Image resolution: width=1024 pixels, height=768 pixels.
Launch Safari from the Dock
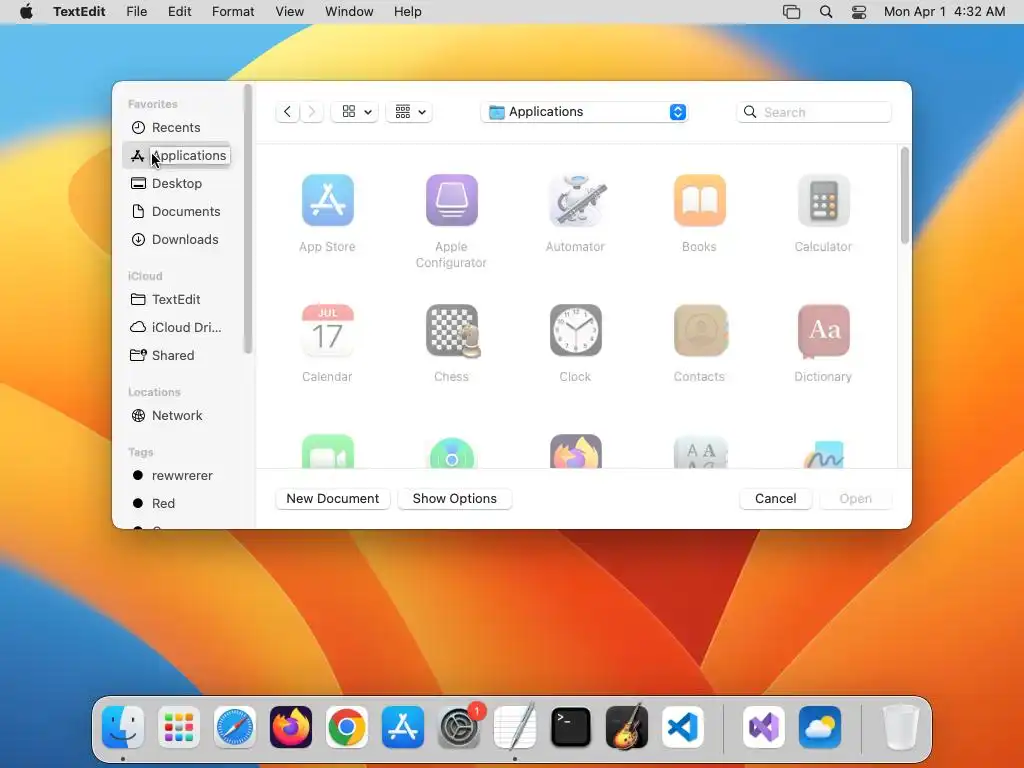tap(234, 727)
